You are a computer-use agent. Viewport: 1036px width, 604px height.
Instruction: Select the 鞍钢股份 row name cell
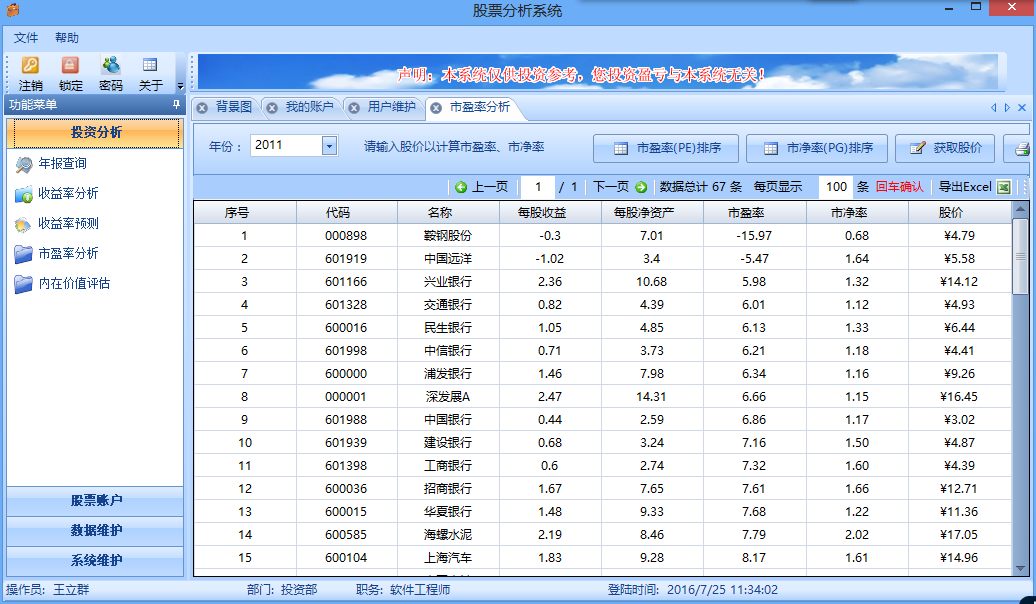point(449,236)
